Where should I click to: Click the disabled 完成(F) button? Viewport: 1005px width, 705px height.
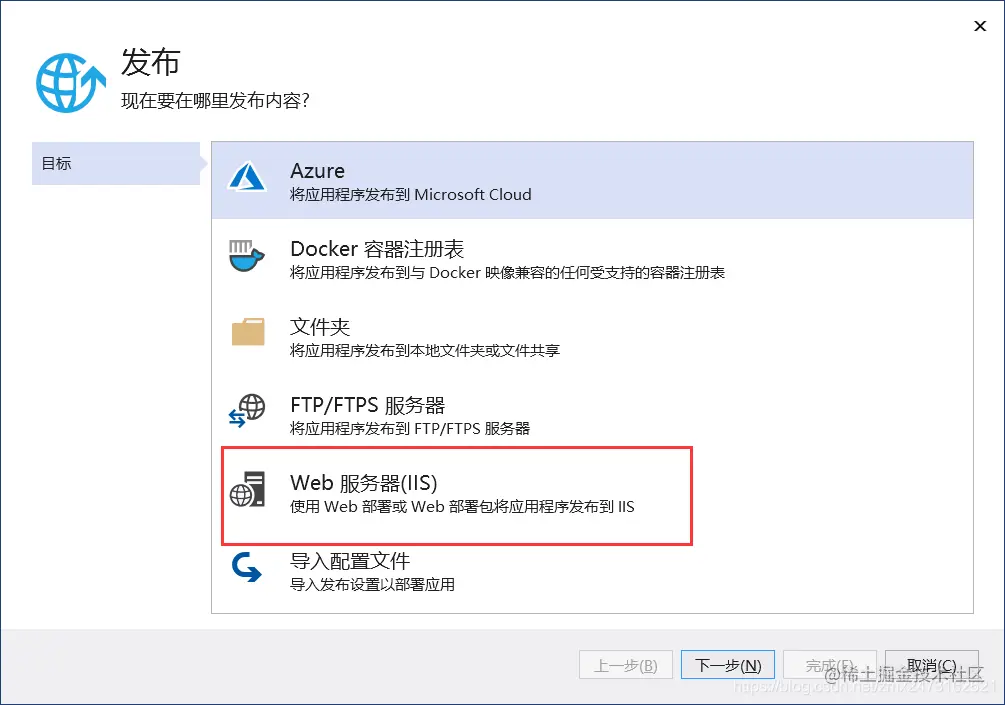[830, 664]
